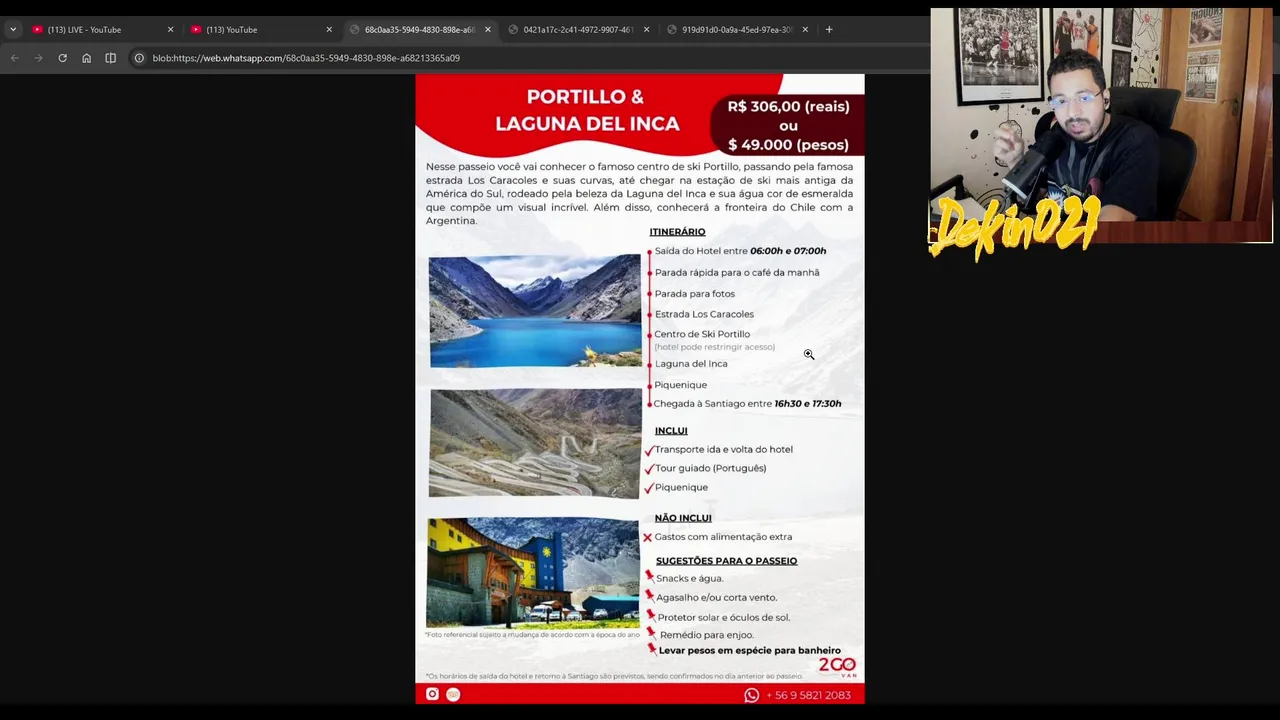1280x720 pixels.
Task: Switch to the 919d91d0 blob tab
Action: tap(736, 30)
